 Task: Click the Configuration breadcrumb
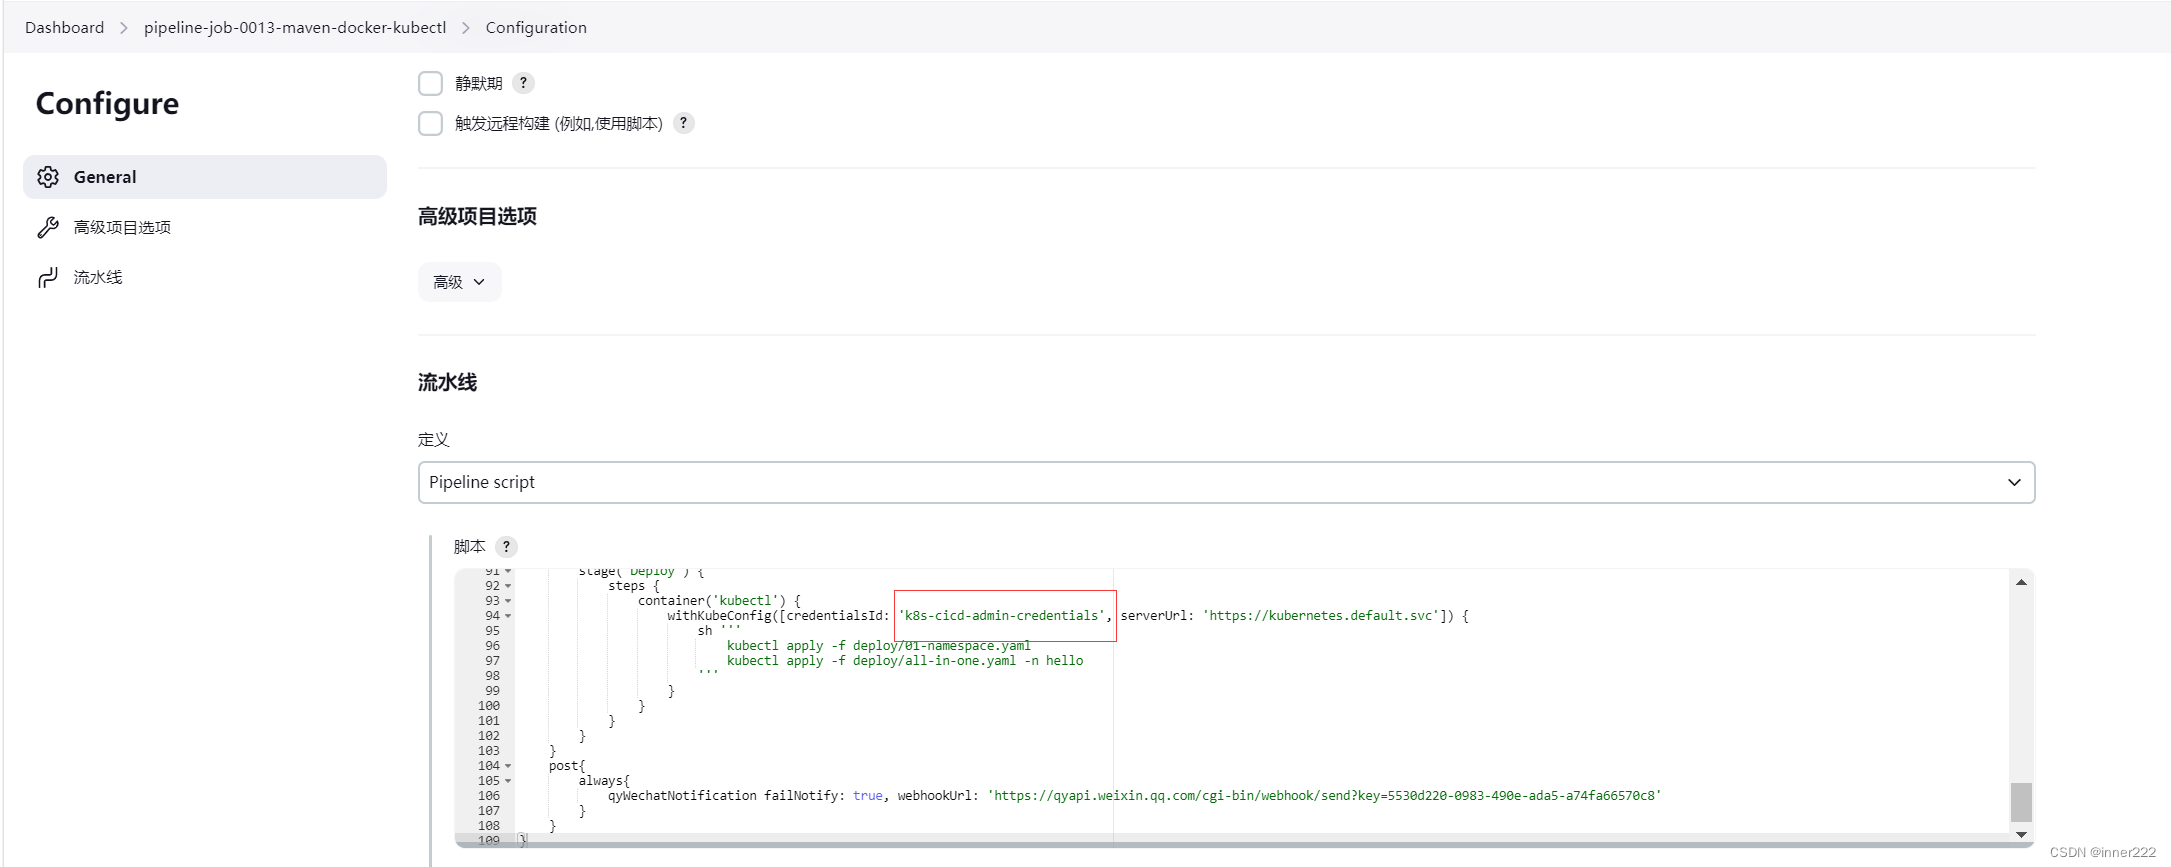point(536,27)
